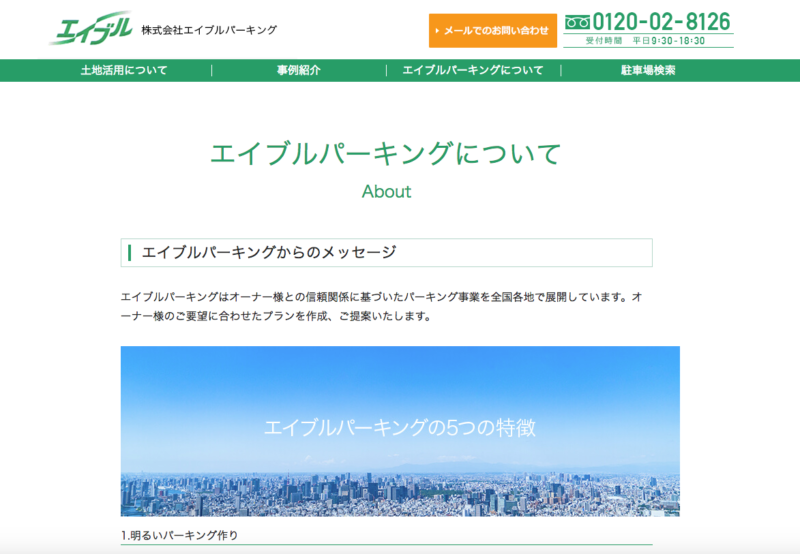Click the small arrow icon on the orange button

coord(437,31)
